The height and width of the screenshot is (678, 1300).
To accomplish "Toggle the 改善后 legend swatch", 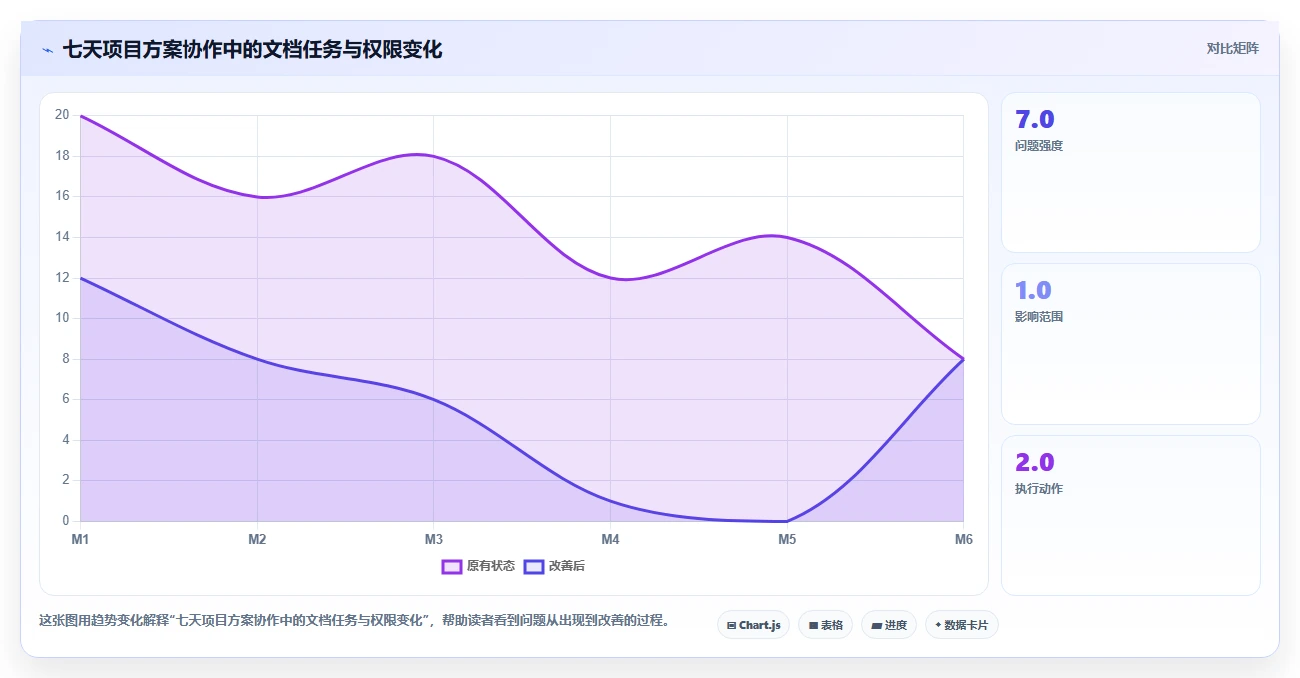I will point(534,566).
